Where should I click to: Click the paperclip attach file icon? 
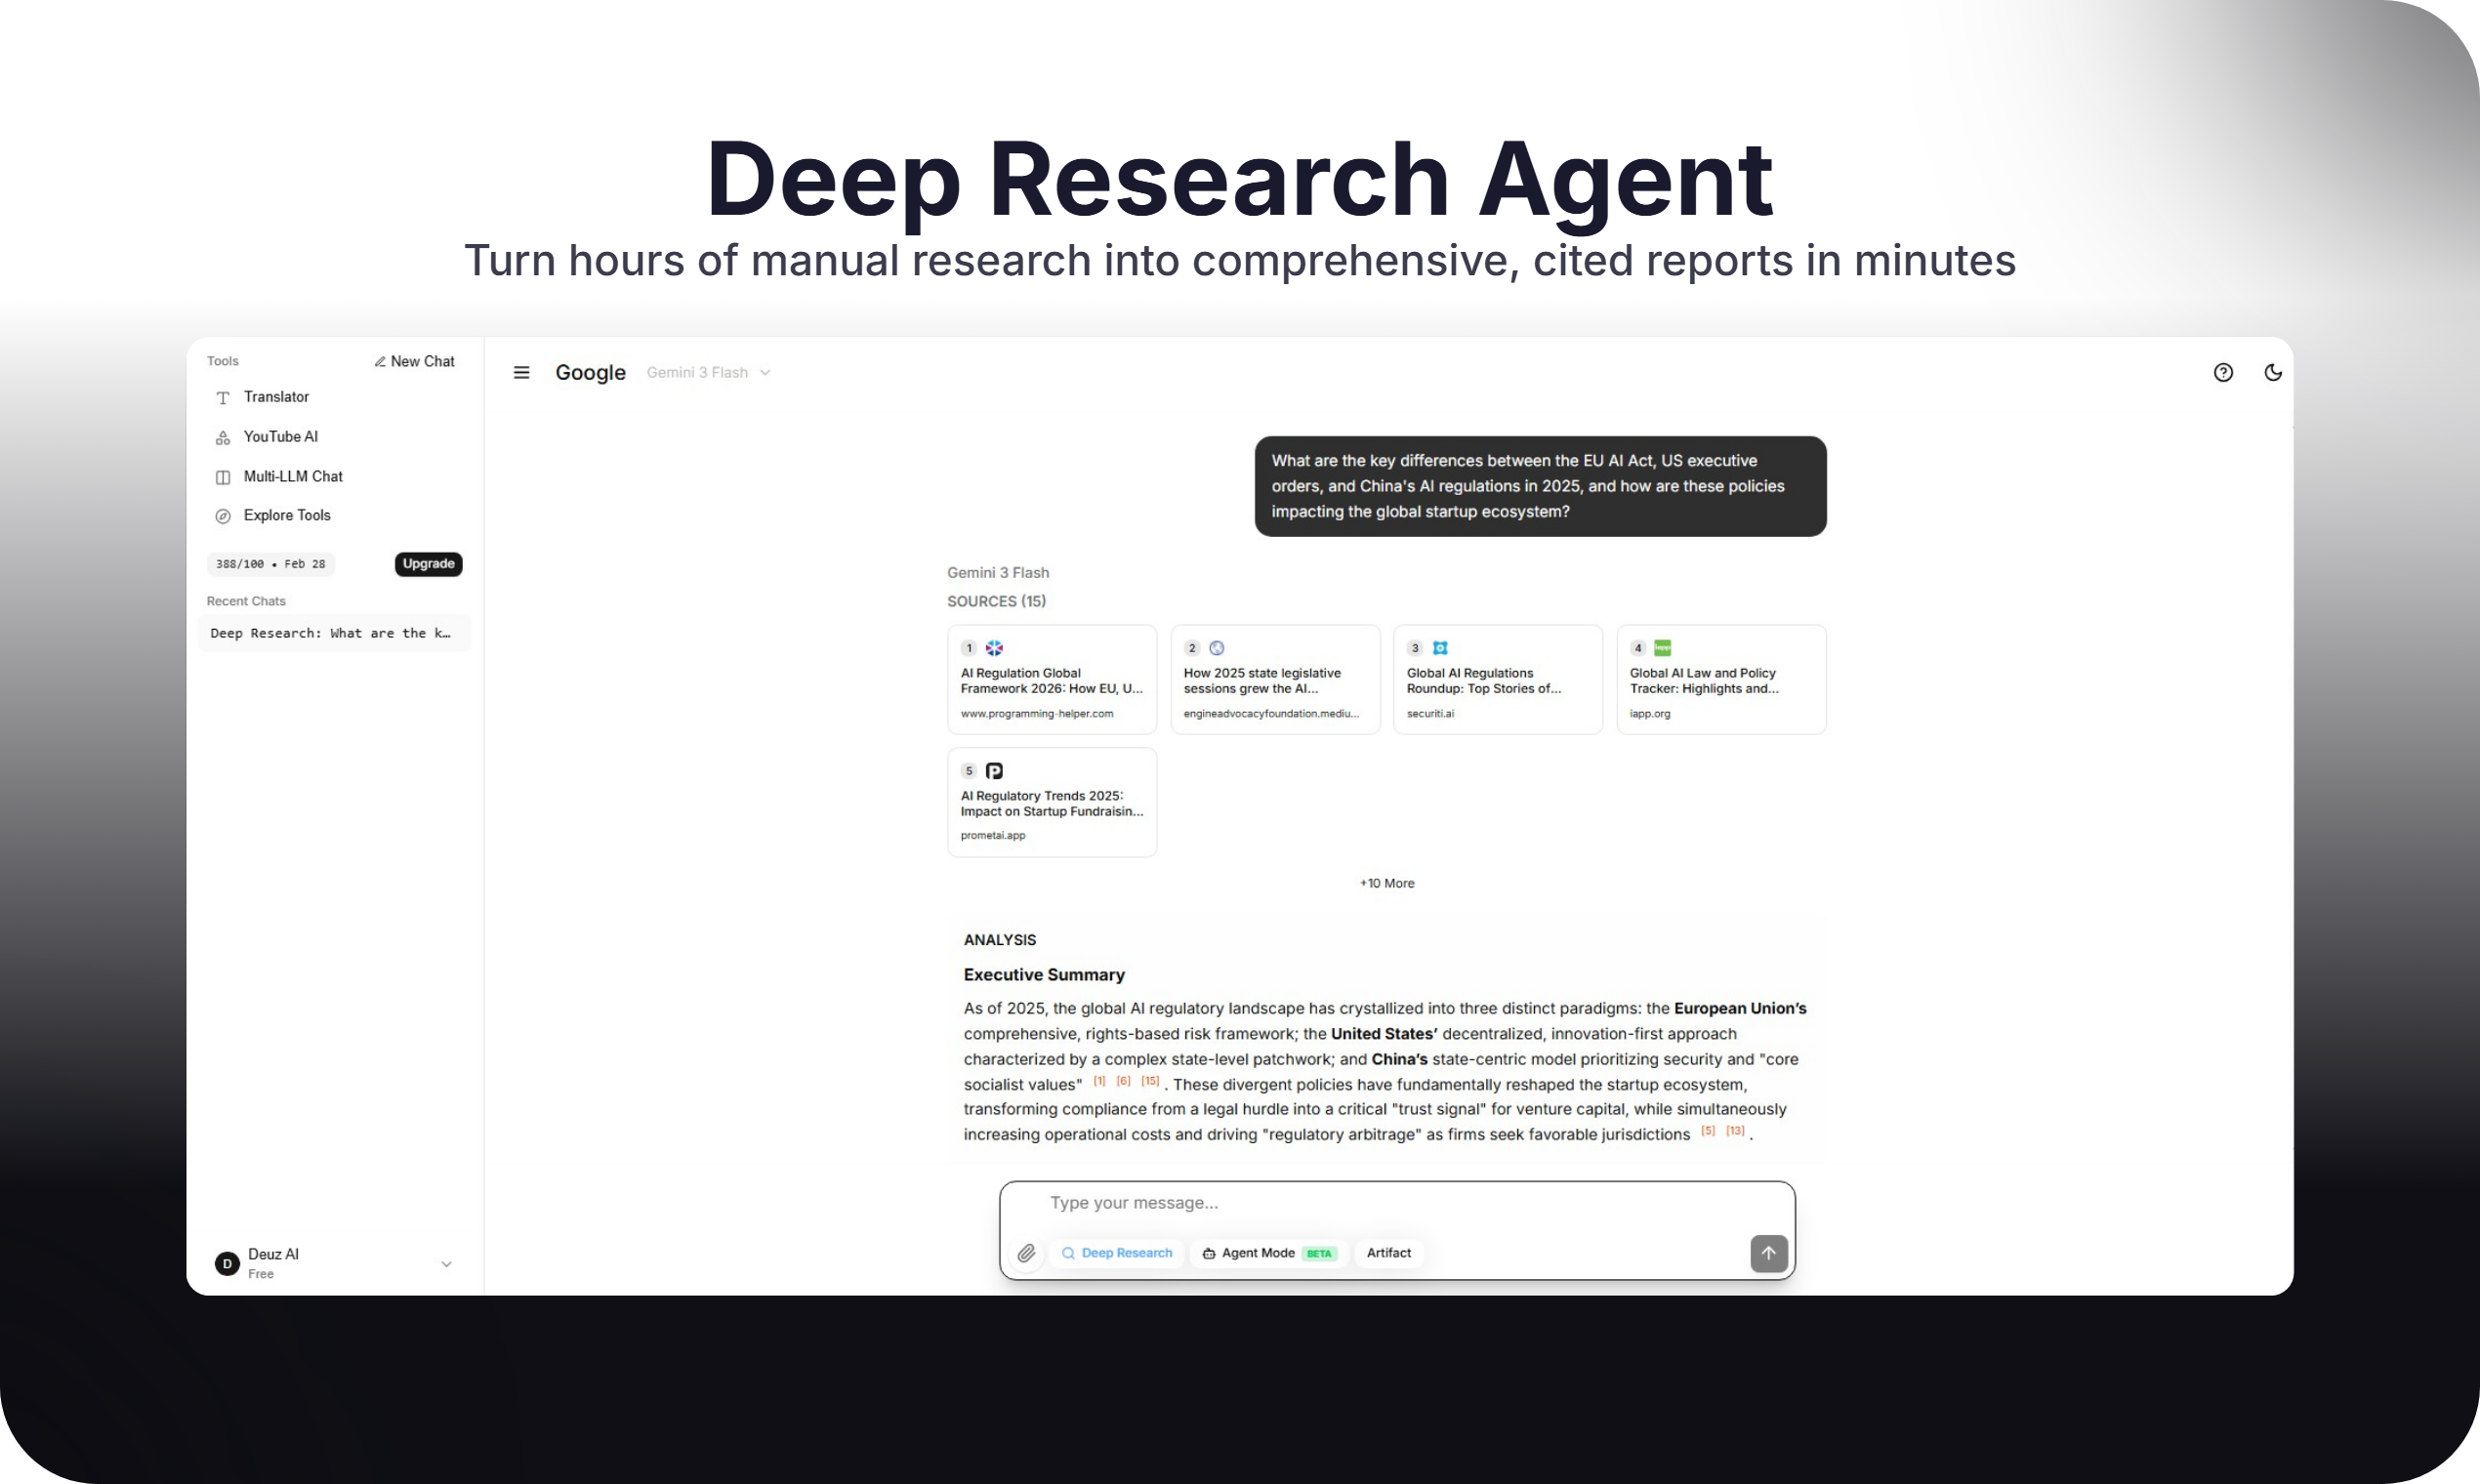pos(1026,1253)
